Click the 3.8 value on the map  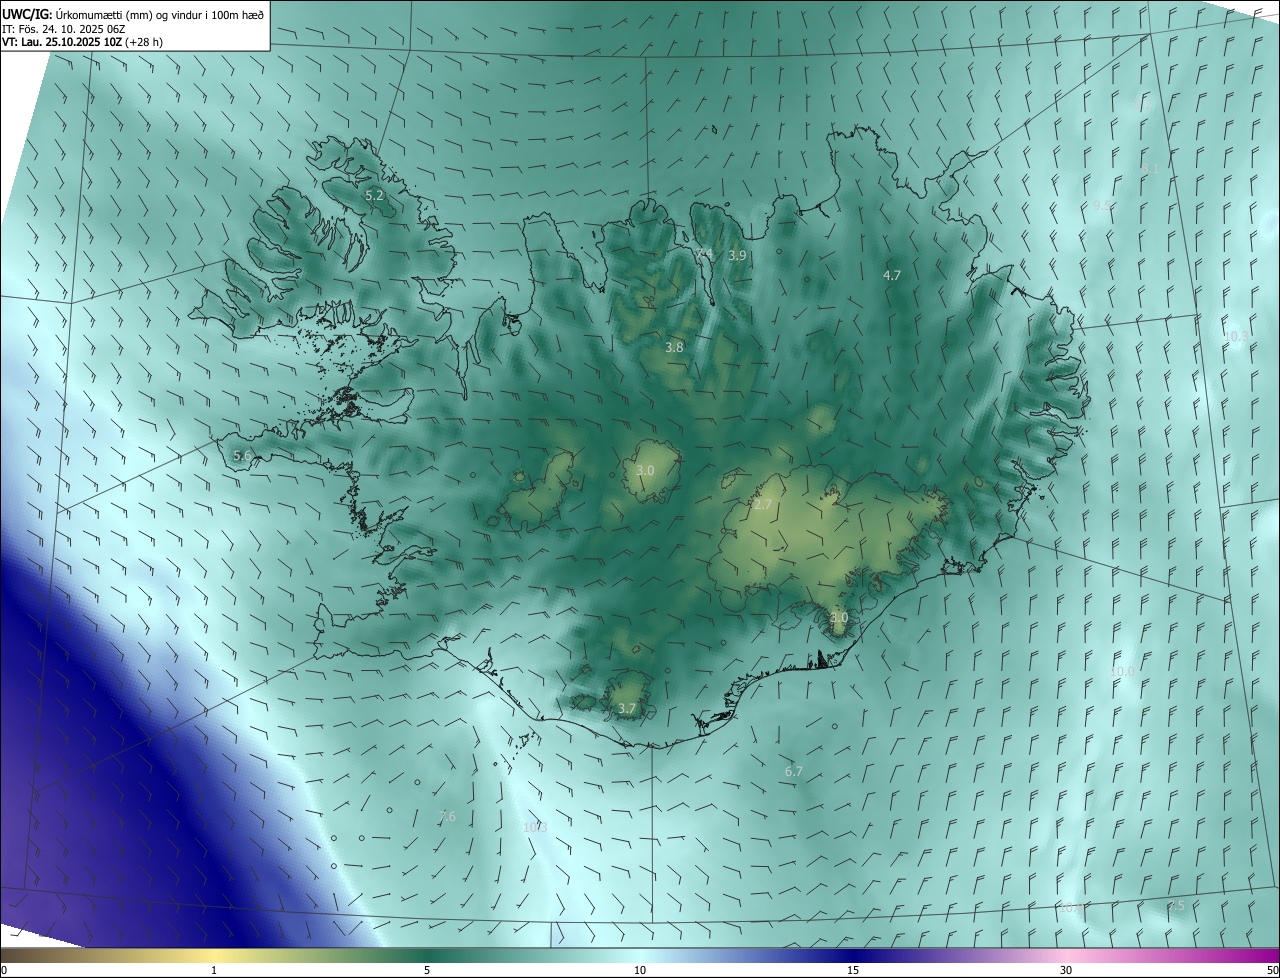675,347
